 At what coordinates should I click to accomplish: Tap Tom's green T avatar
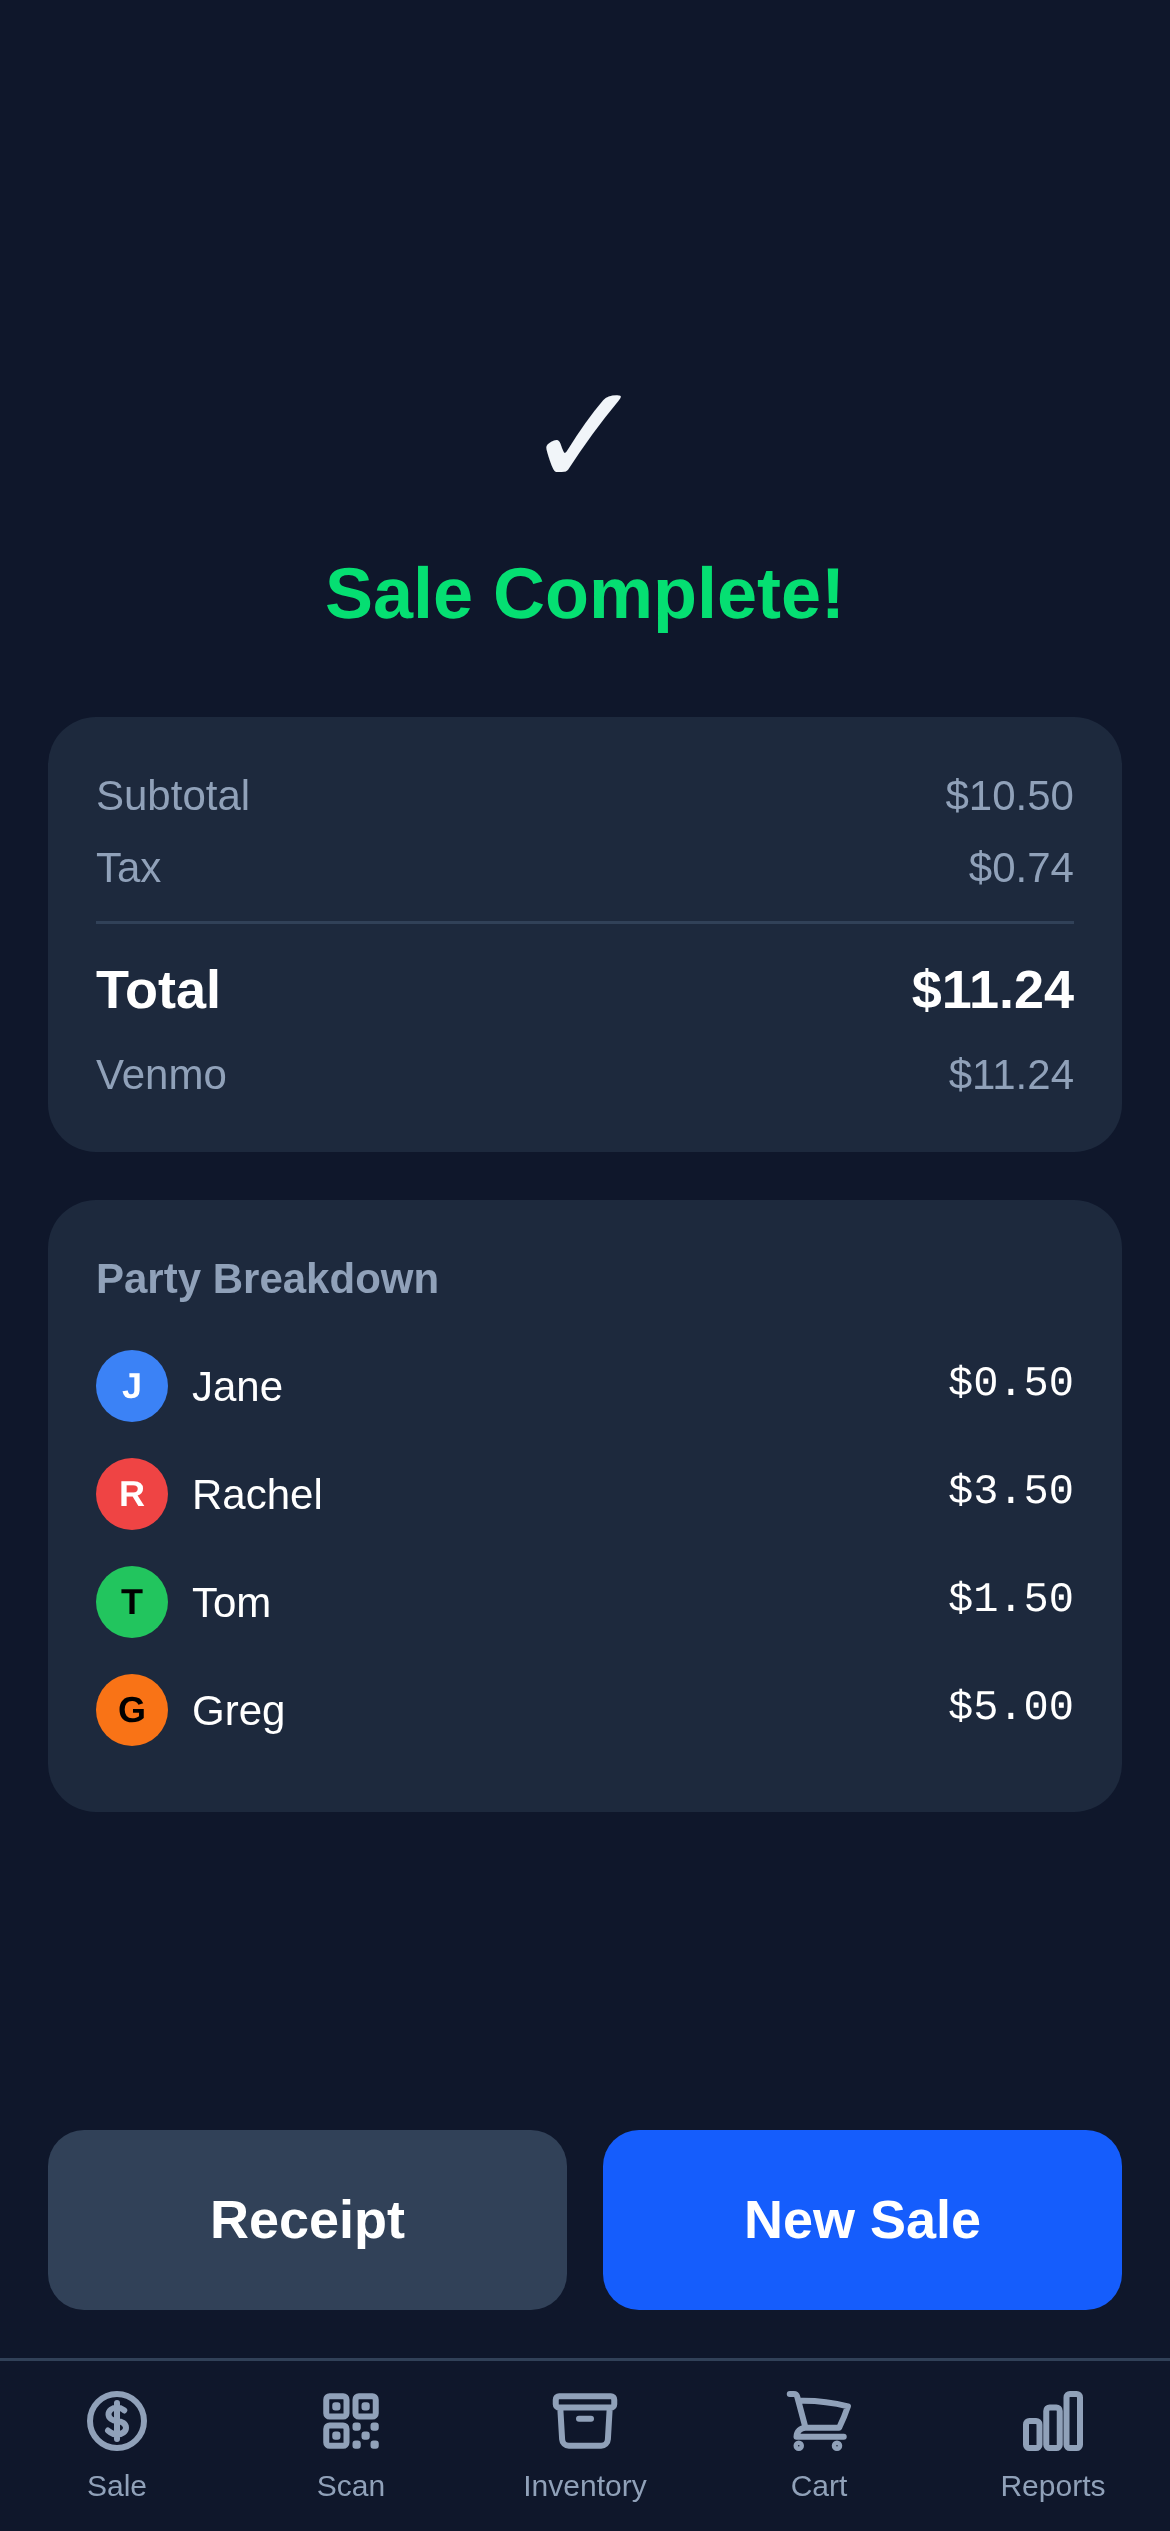pos(132,1602)
